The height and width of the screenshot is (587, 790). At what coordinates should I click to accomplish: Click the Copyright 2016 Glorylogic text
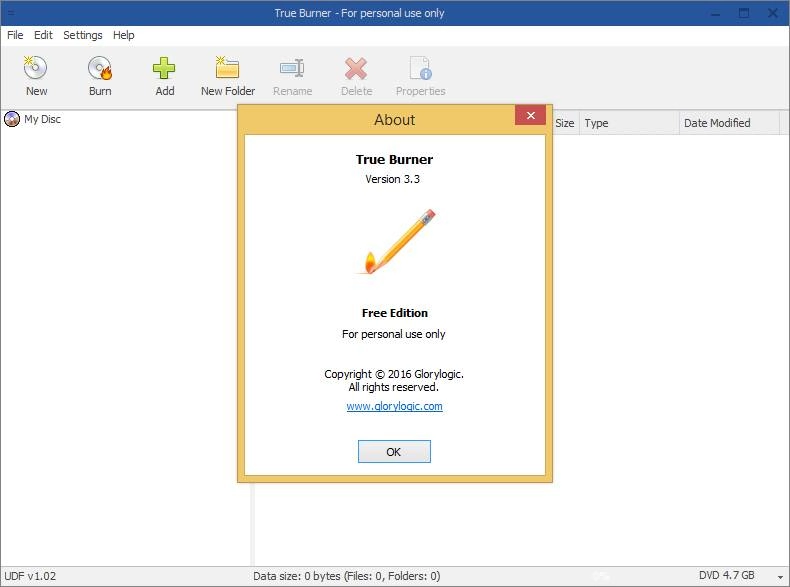coord(393,374)
